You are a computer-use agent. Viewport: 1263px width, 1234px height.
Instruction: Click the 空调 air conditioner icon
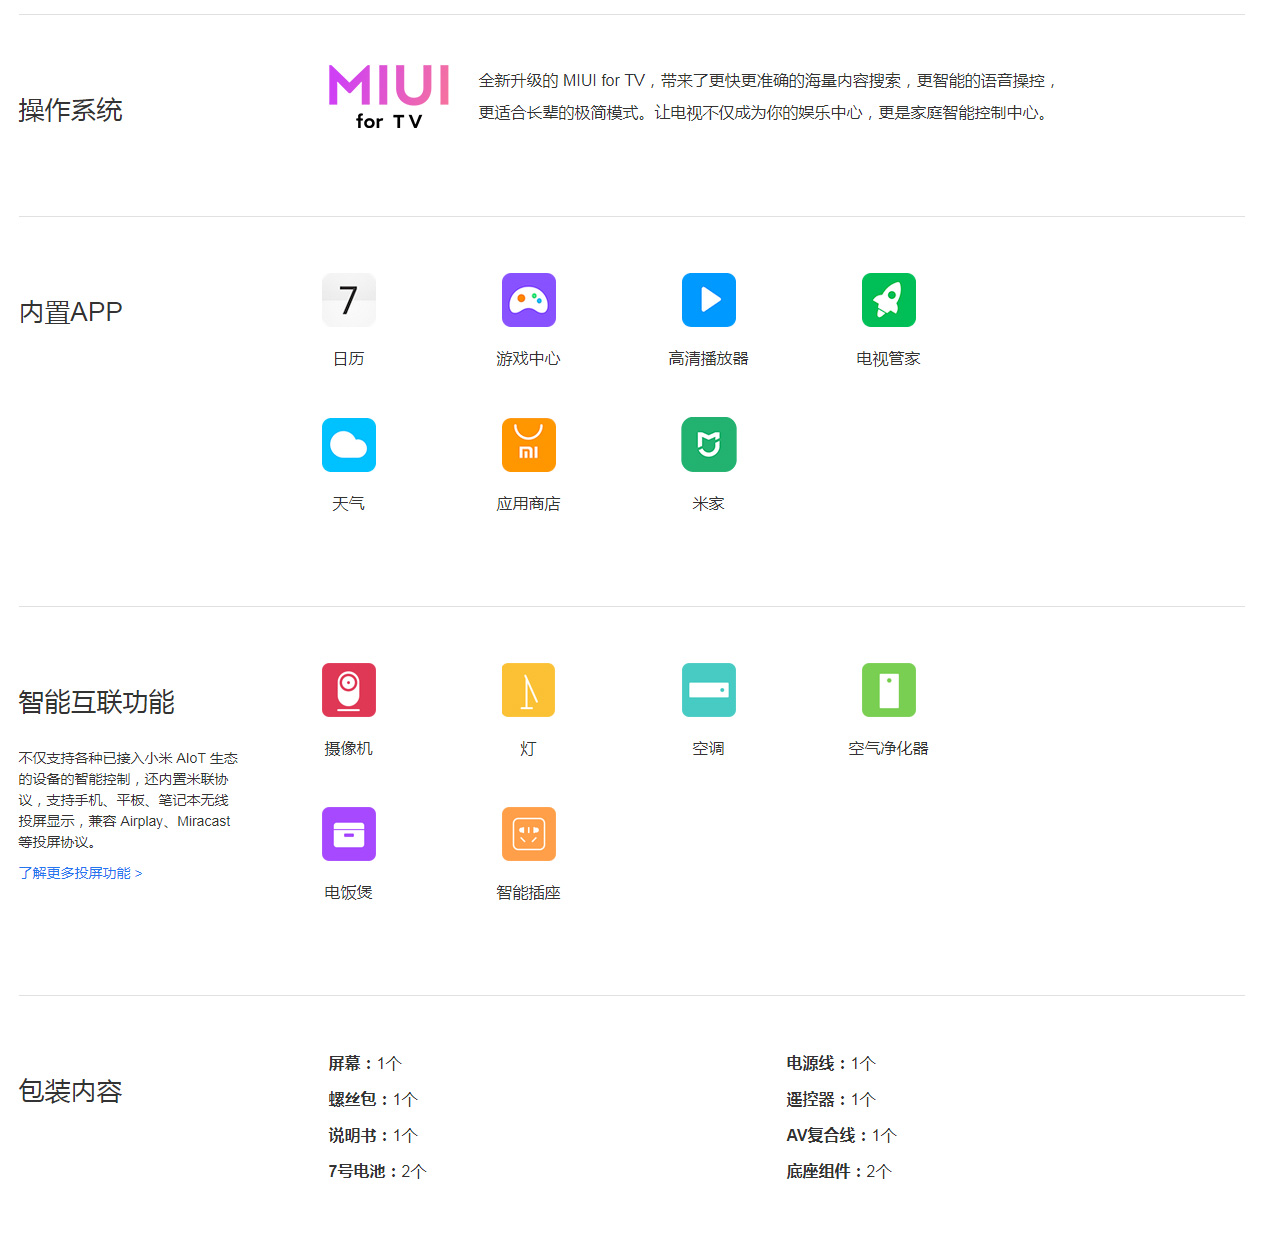tap(709, 690)
